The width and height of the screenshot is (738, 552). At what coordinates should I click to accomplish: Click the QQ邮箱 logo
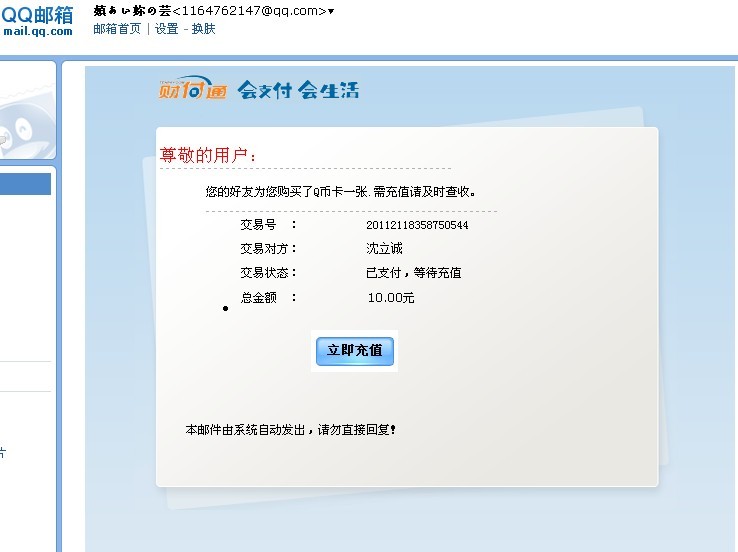(37, 16)
